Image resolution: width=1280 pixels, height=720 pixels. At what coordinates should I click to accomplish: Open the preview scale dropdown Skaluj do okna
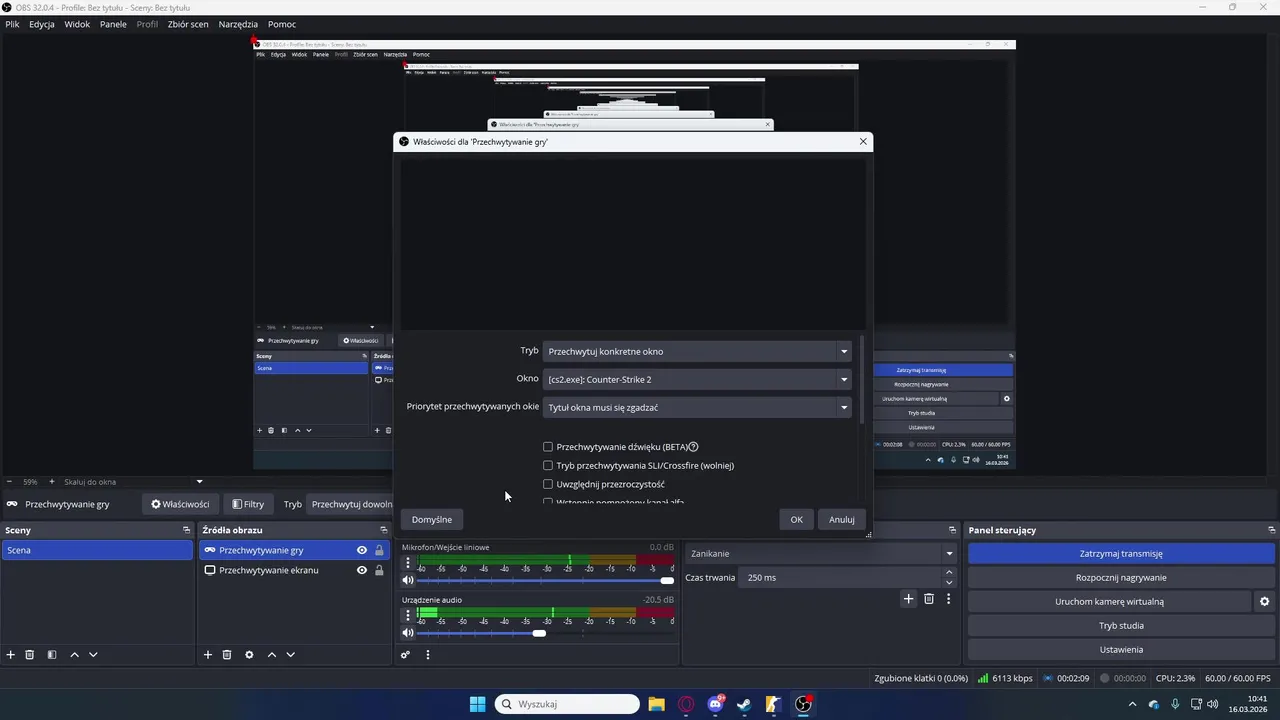click(133, 482)
